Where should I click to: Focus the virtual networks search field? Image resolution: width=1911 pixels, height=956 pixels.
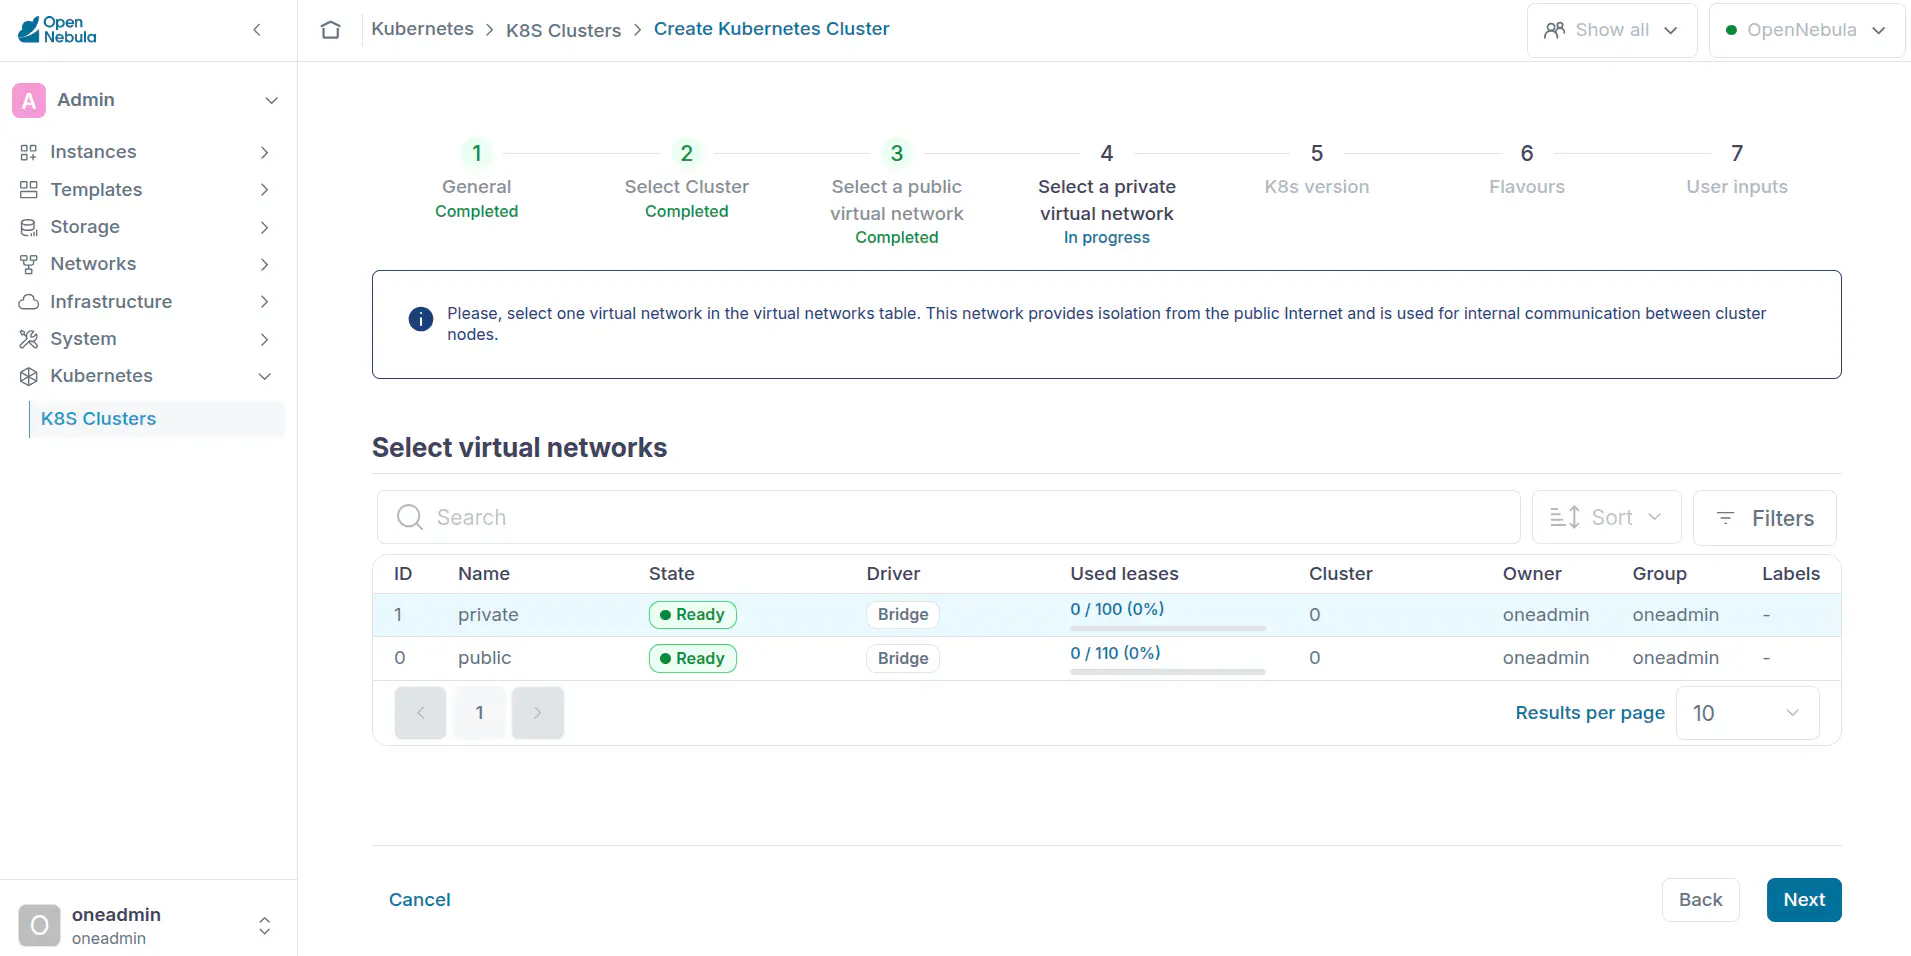[949, 517]
